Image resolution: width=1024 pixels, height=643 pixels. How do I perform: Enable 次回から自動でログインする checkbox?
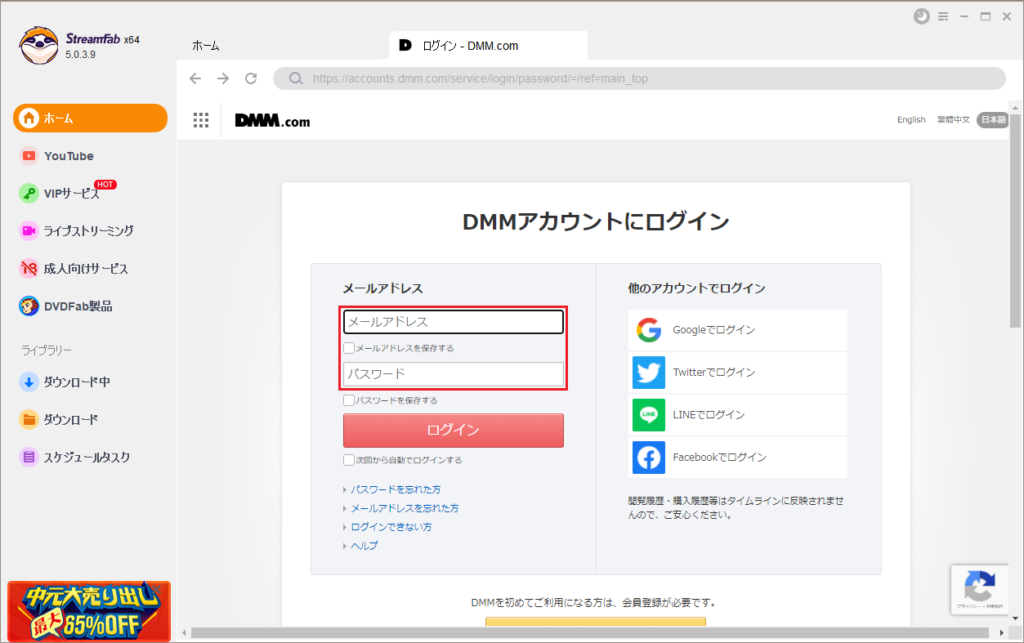coord(349,460)
